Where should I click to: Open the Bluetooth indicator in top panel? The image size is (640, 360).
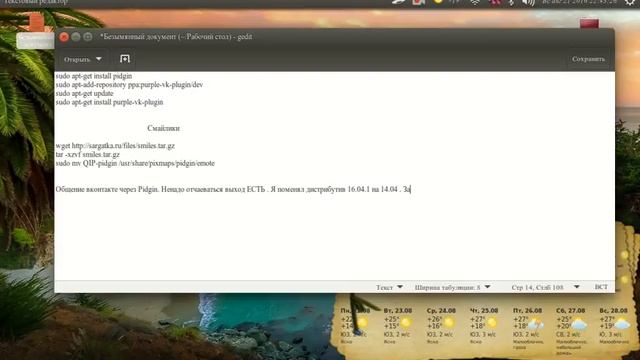click(x=511, y=2)
